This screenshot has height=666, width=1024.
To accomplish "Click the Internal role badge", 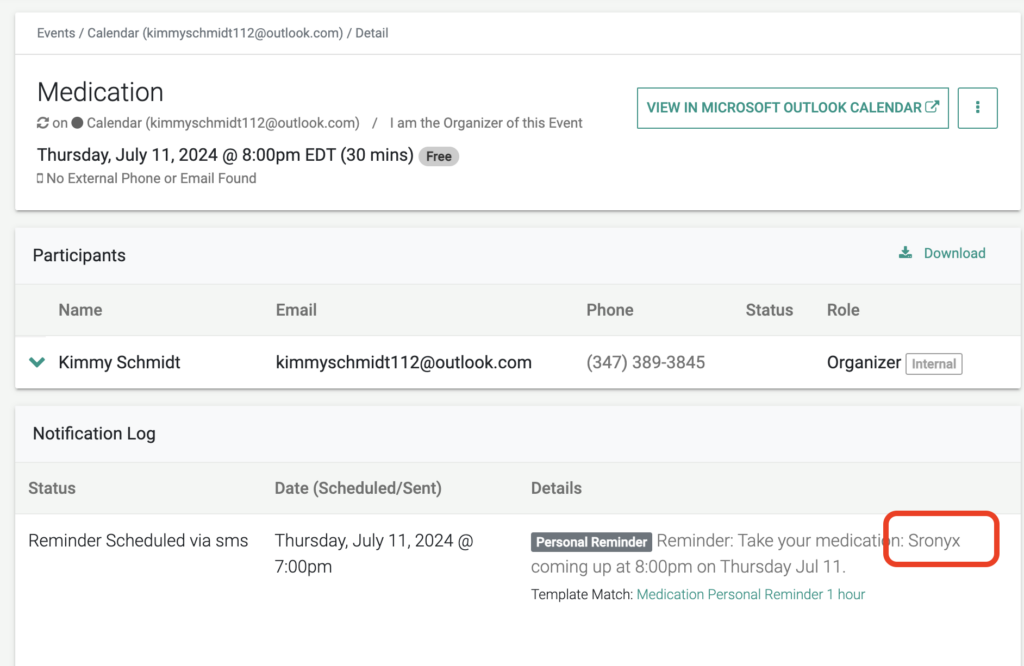I will [933, 364].
